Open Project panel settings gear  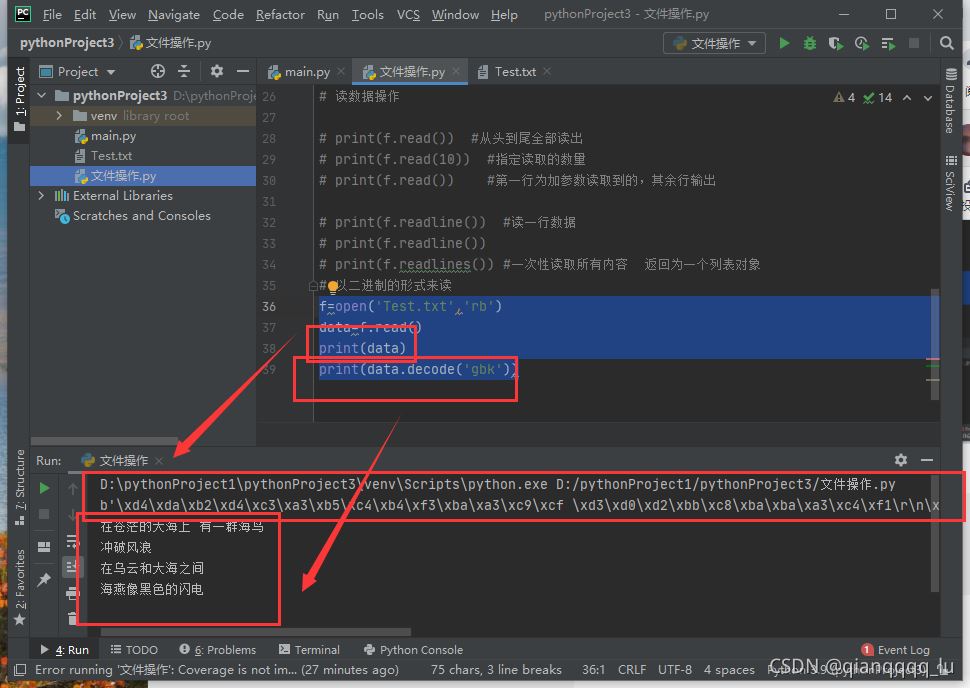[x=217, y=71]
